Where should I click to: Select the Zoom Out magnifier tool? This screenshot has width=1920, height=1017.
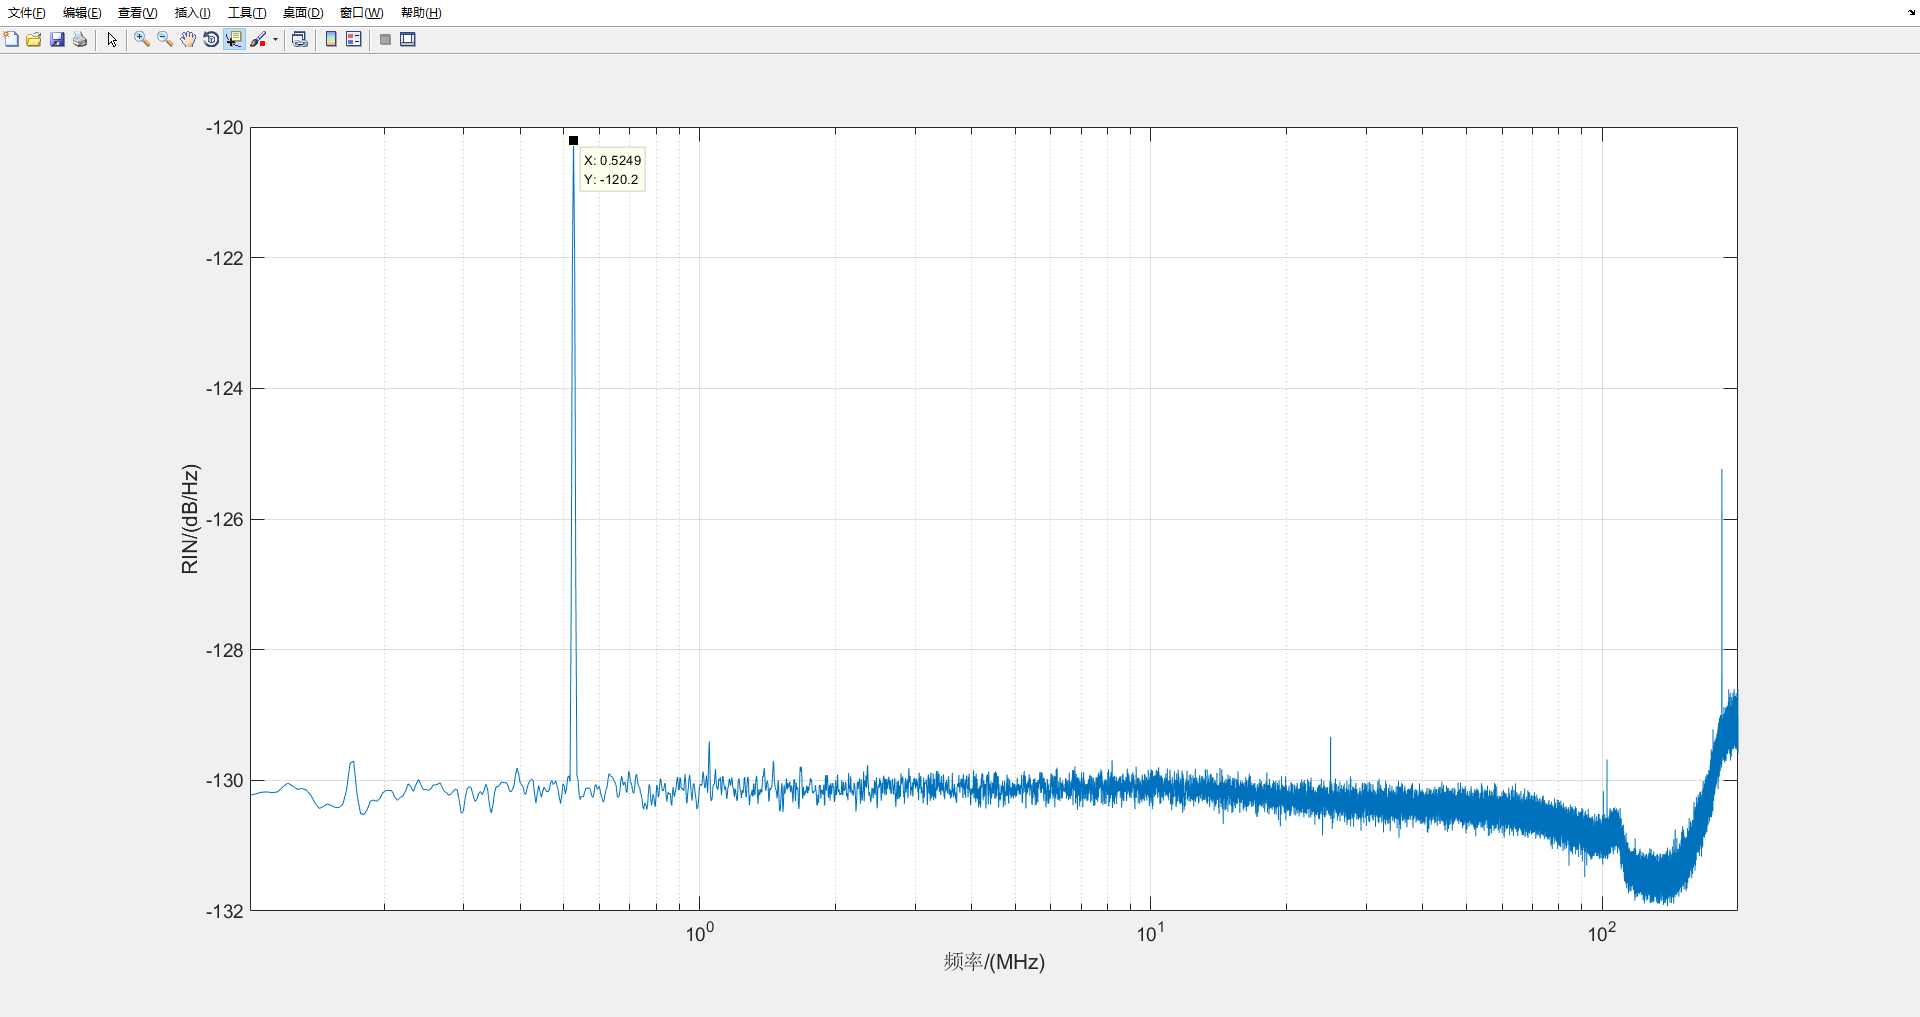coord(165,39)
